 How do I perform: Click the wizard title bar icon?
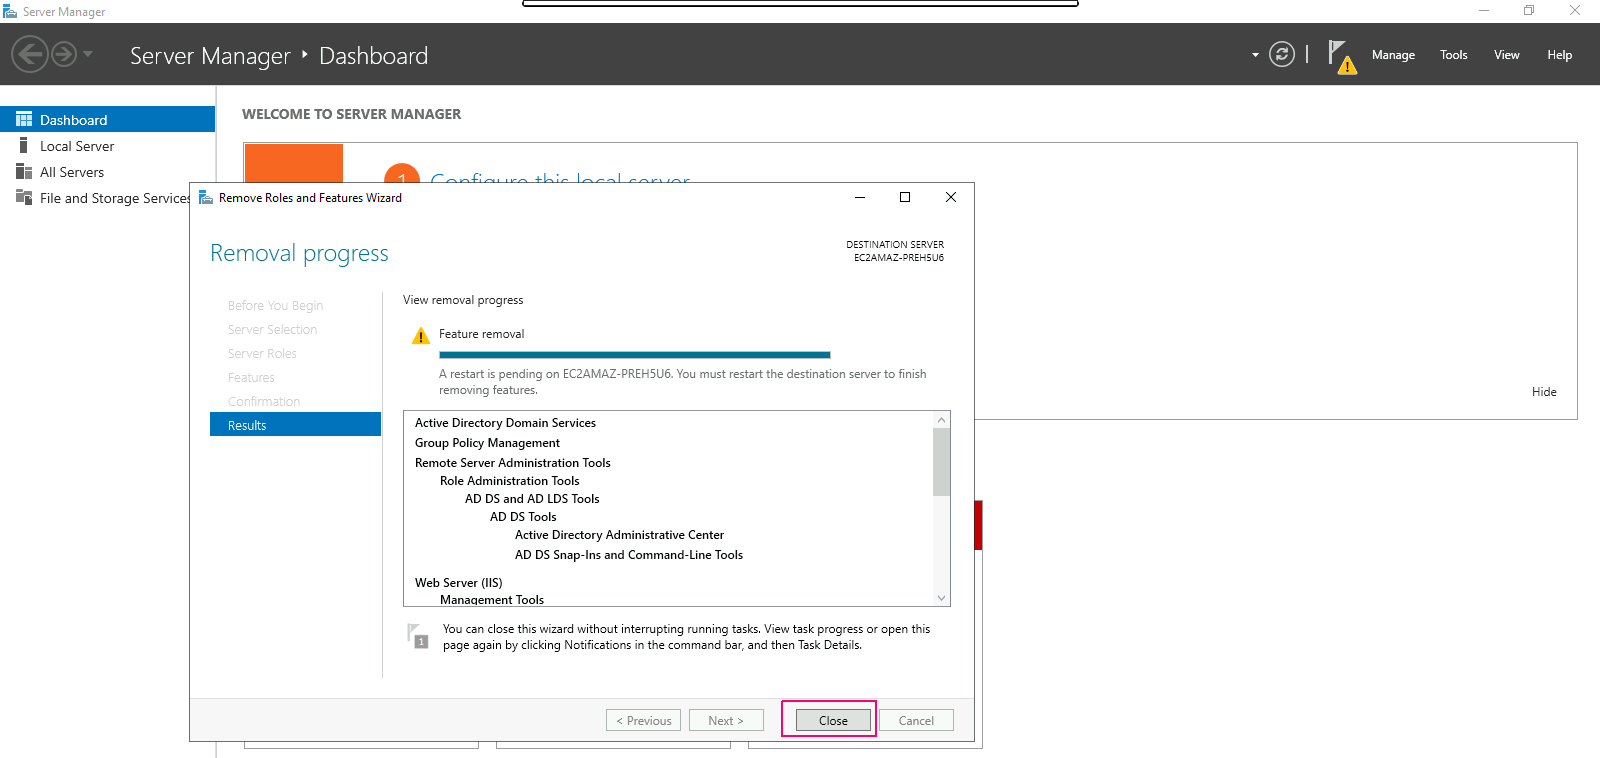206,197
